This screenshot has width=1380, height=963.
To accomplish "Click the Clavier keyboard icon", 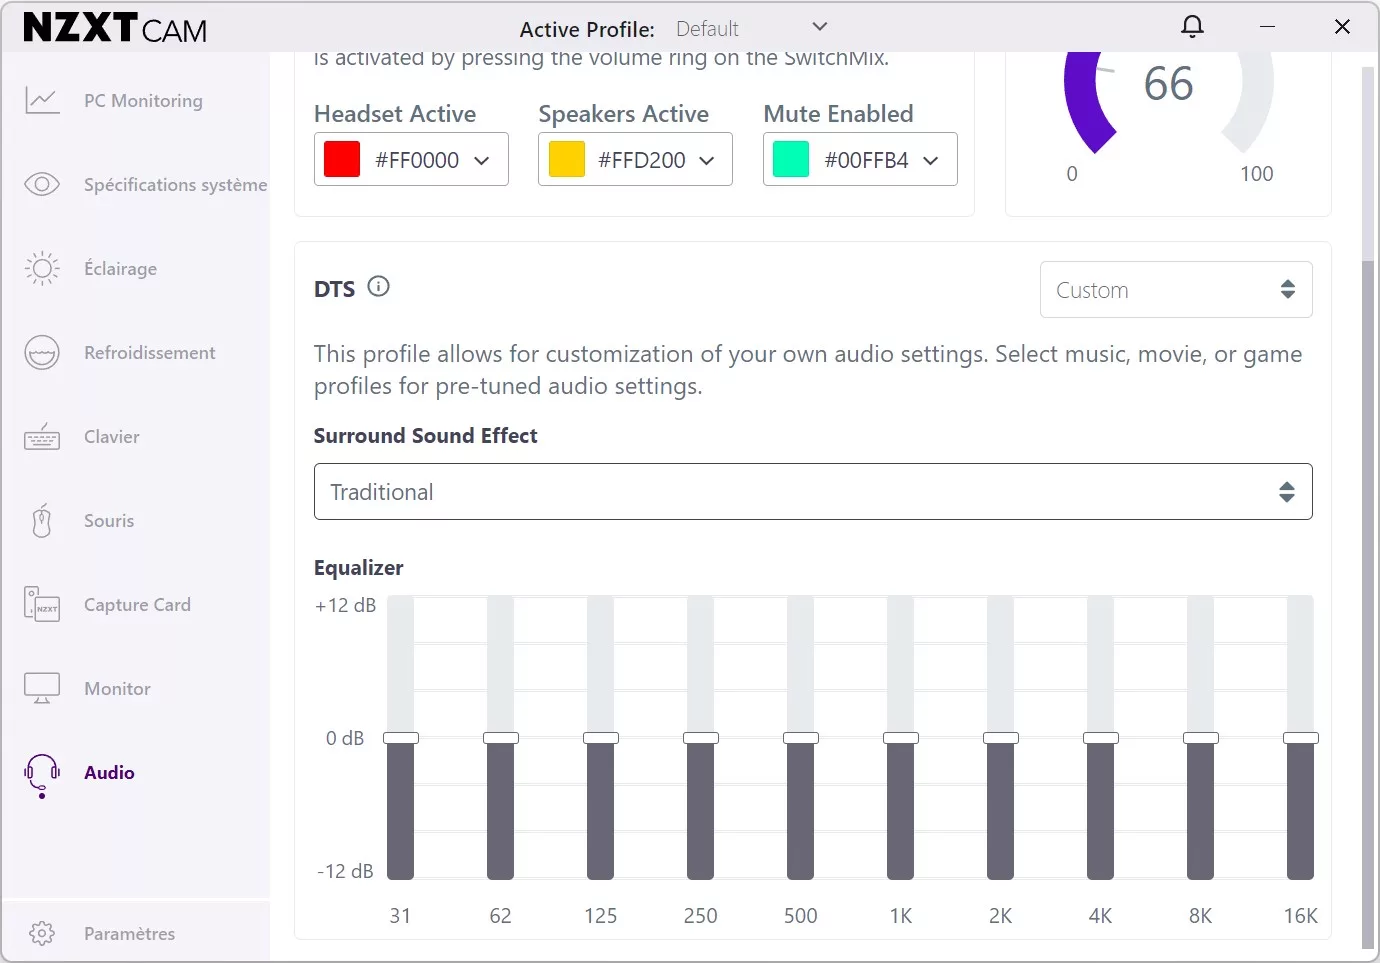I will click(x=42, y=437).
